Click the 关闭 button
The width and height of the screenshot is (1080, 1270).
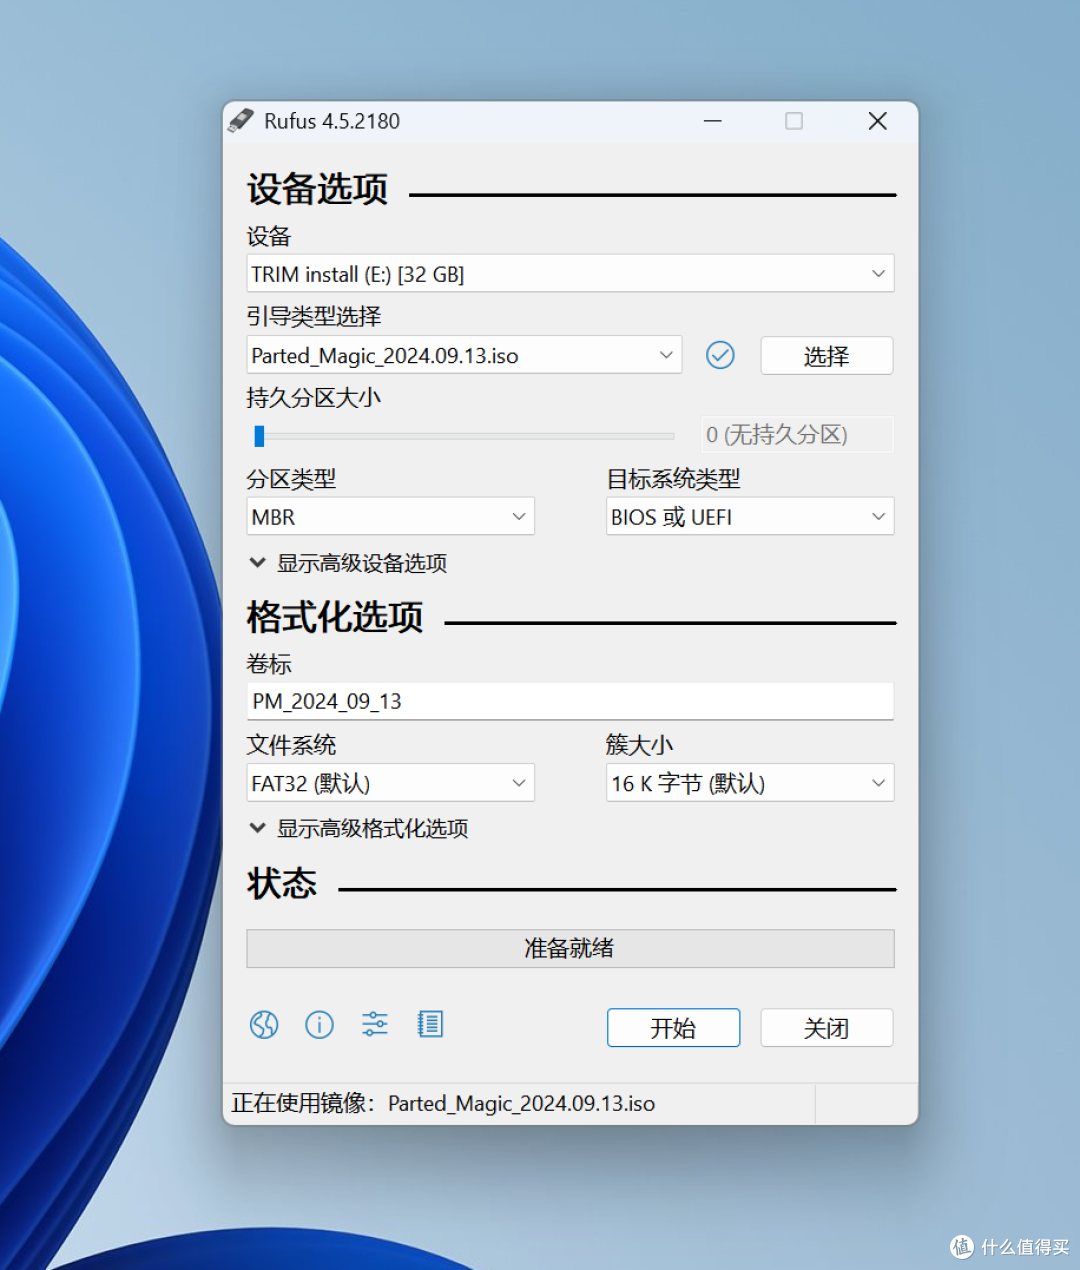[x=827, y=1028]
